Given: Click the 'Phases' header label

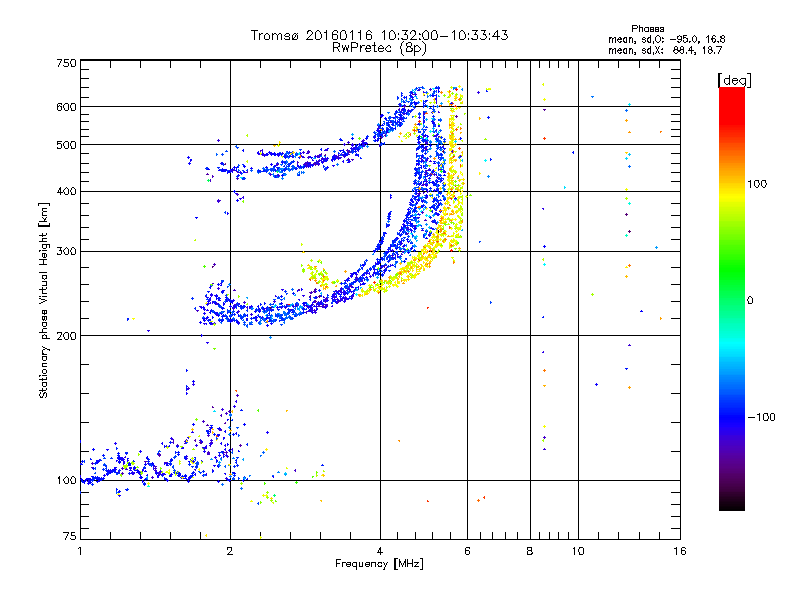Looking at the screenshot, I should tap(647, 29).
